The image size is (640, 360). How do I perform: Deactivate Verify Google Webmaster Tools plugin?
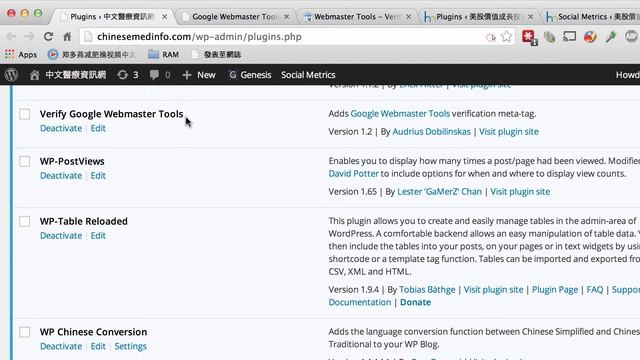coord(61,128)
